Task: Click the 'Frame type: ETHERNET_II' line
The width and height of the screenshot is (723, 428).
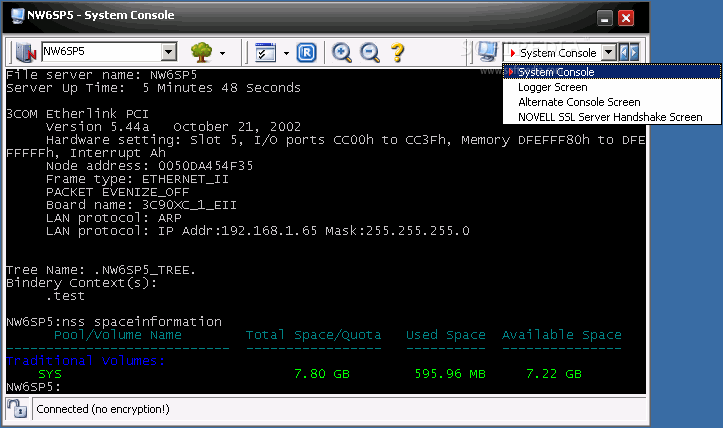Action: point(137,179)
